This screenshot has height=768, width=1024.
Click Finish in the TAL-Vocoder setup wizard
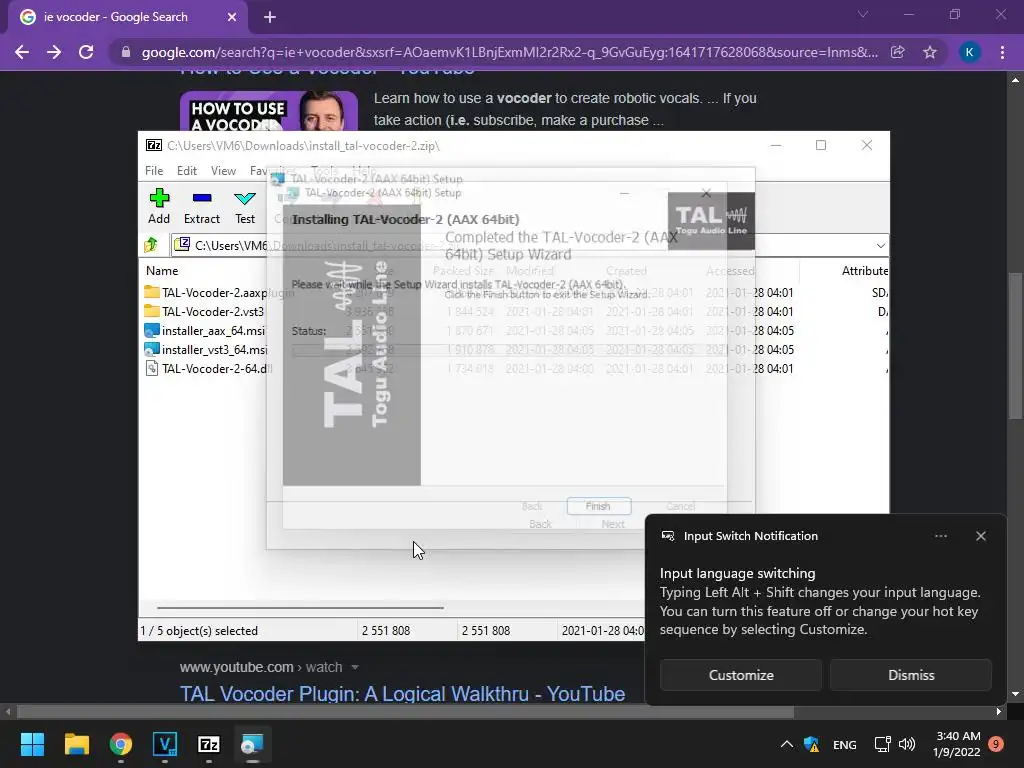click(x=599, y=506)
